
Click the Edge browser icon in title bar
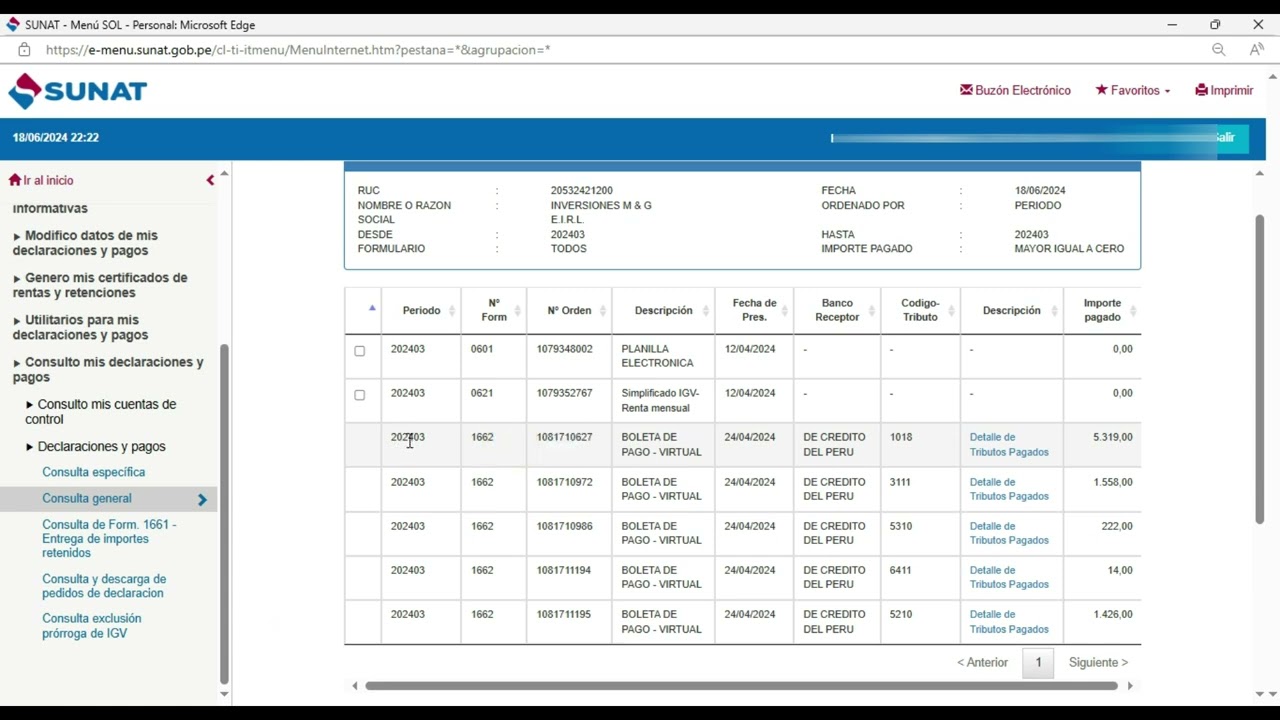[13, 24]
